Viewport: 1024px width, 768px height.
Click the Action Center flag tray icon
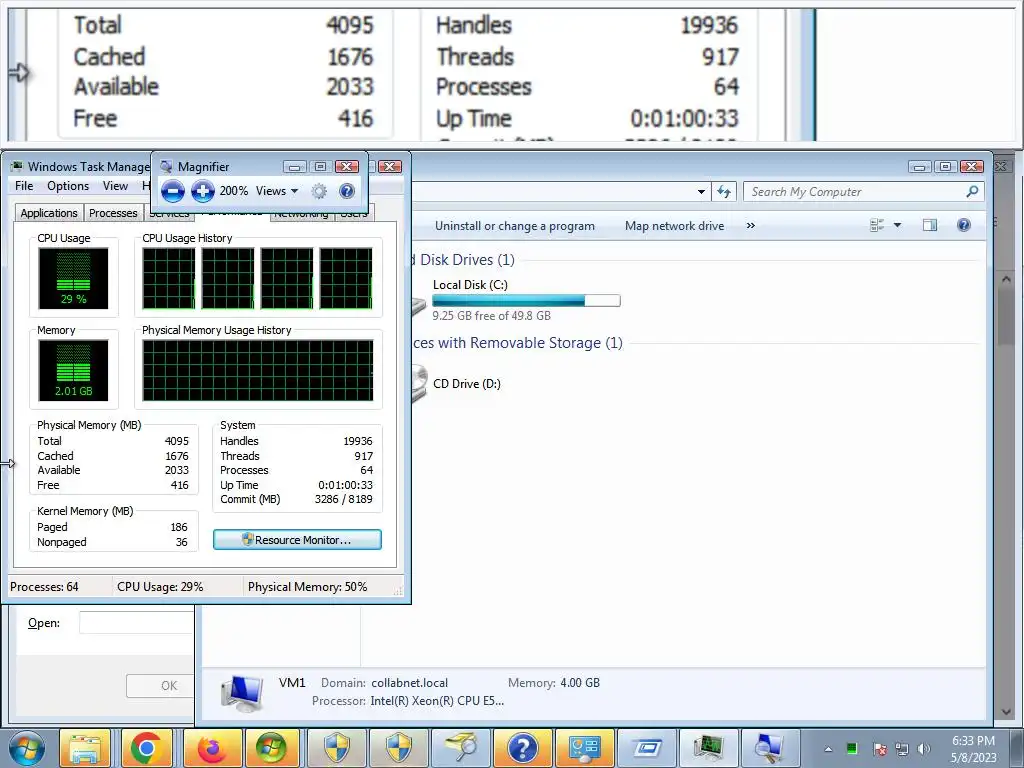pyautogui.click(x=880, y=749)
